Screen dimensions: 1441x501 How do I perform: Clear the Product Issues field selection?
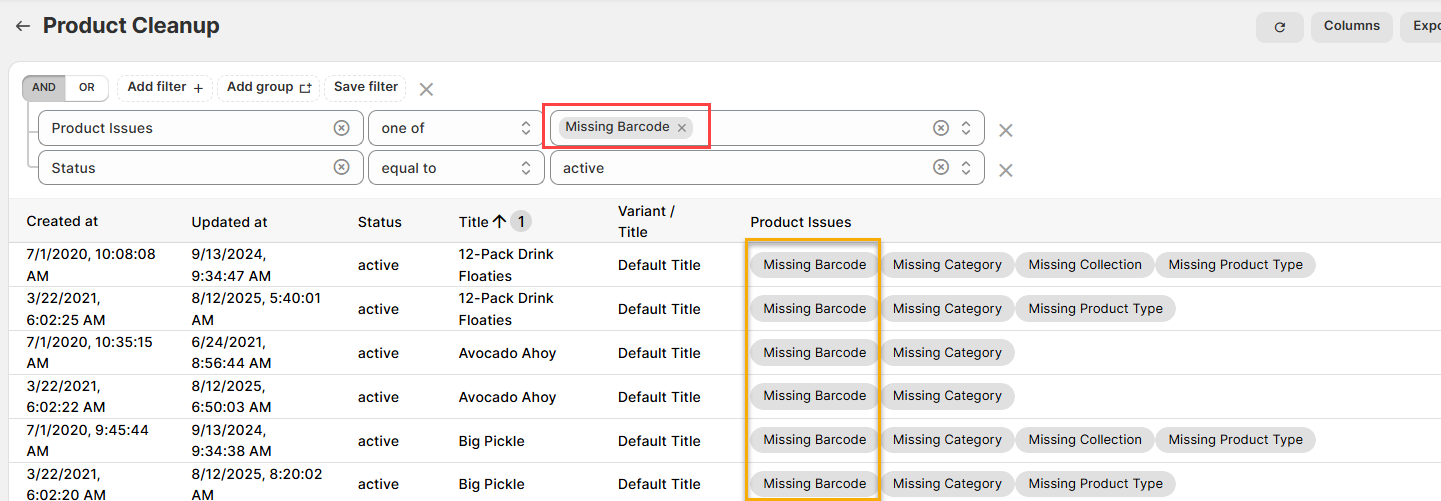click(341, 128)
